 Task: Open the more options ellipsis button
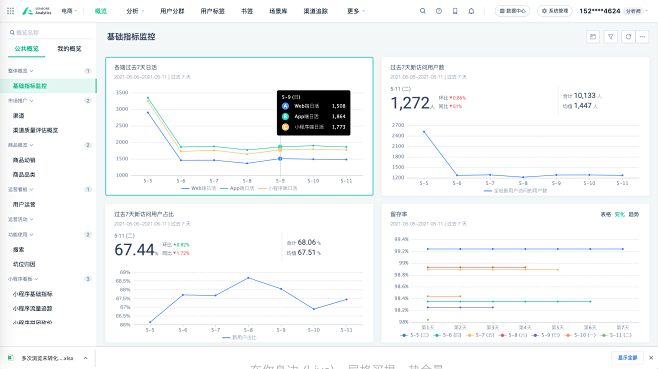(x=642, y=37)
